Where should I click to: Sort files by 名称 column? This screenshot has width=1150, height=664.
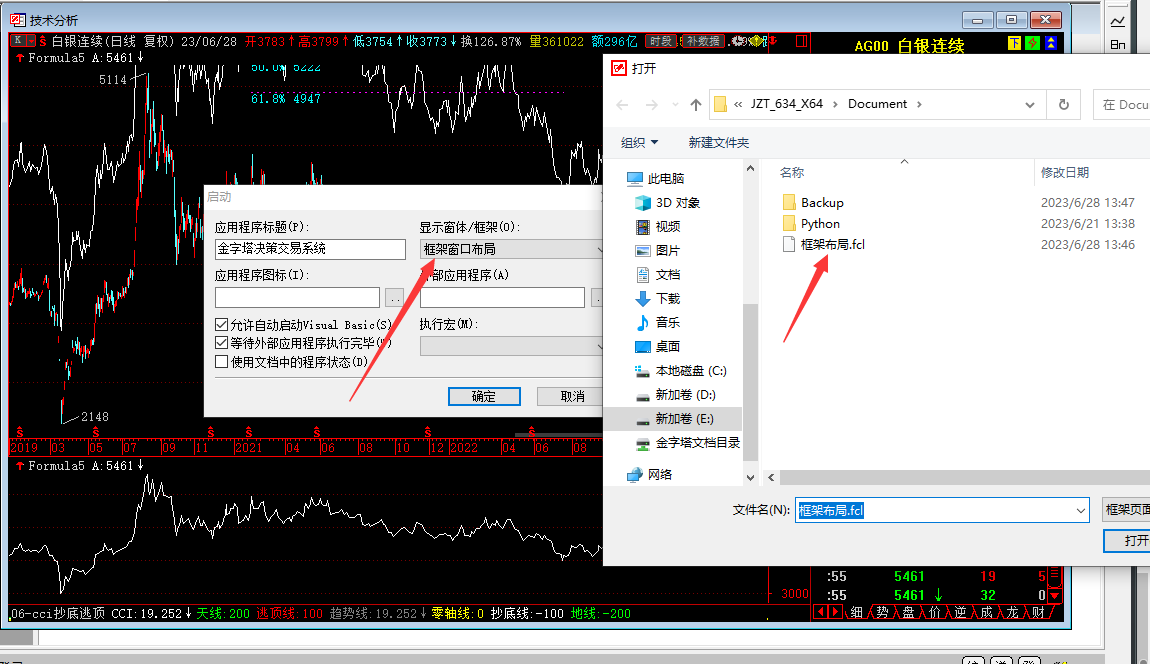(x=791, y=172)
